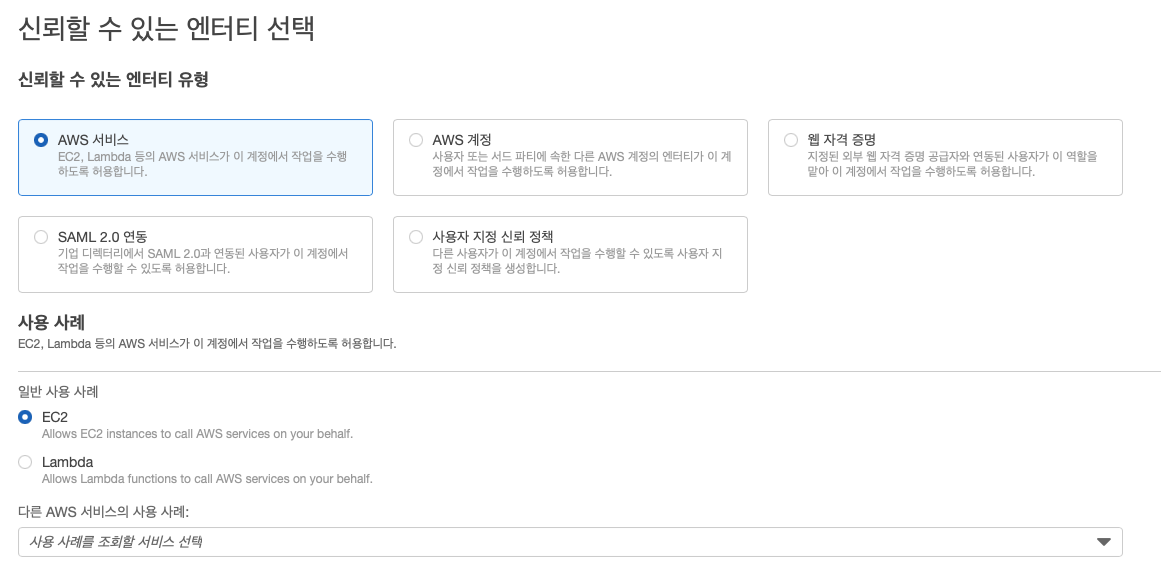Click the AWS 계정 card description text
Image resolution: width=1161 pixels, height=577 pixels.
(582, 164)
